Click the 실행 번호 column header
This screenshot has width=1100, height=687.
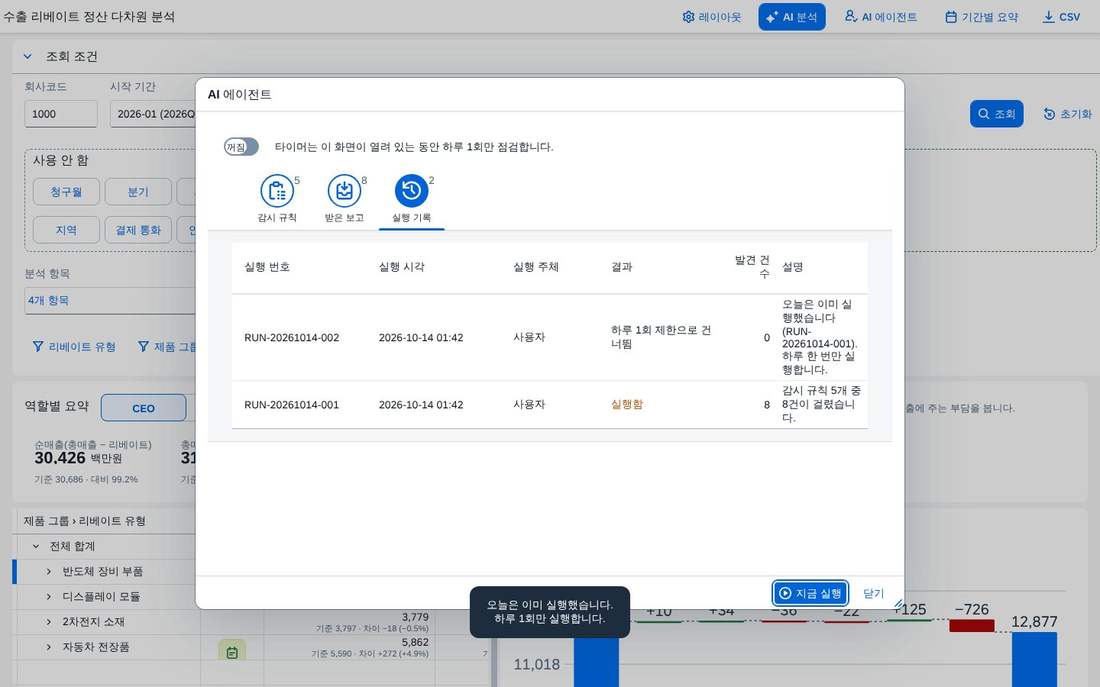pos(267,267)
